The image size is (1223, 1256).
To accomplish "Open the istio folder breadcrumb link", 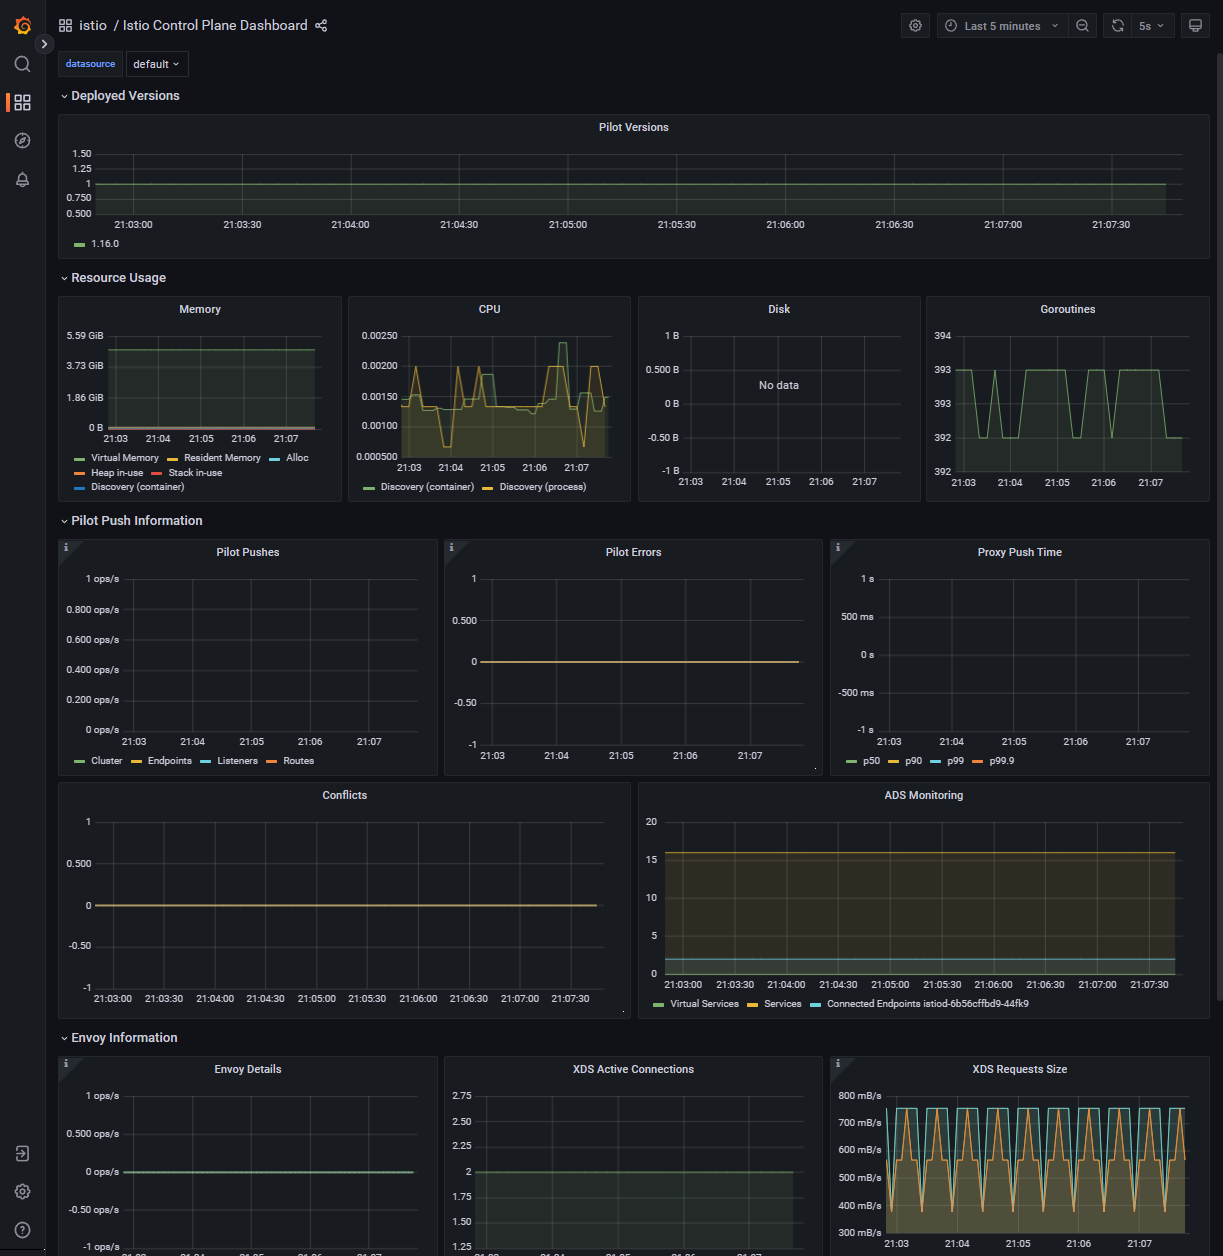I will pos(93,26).
